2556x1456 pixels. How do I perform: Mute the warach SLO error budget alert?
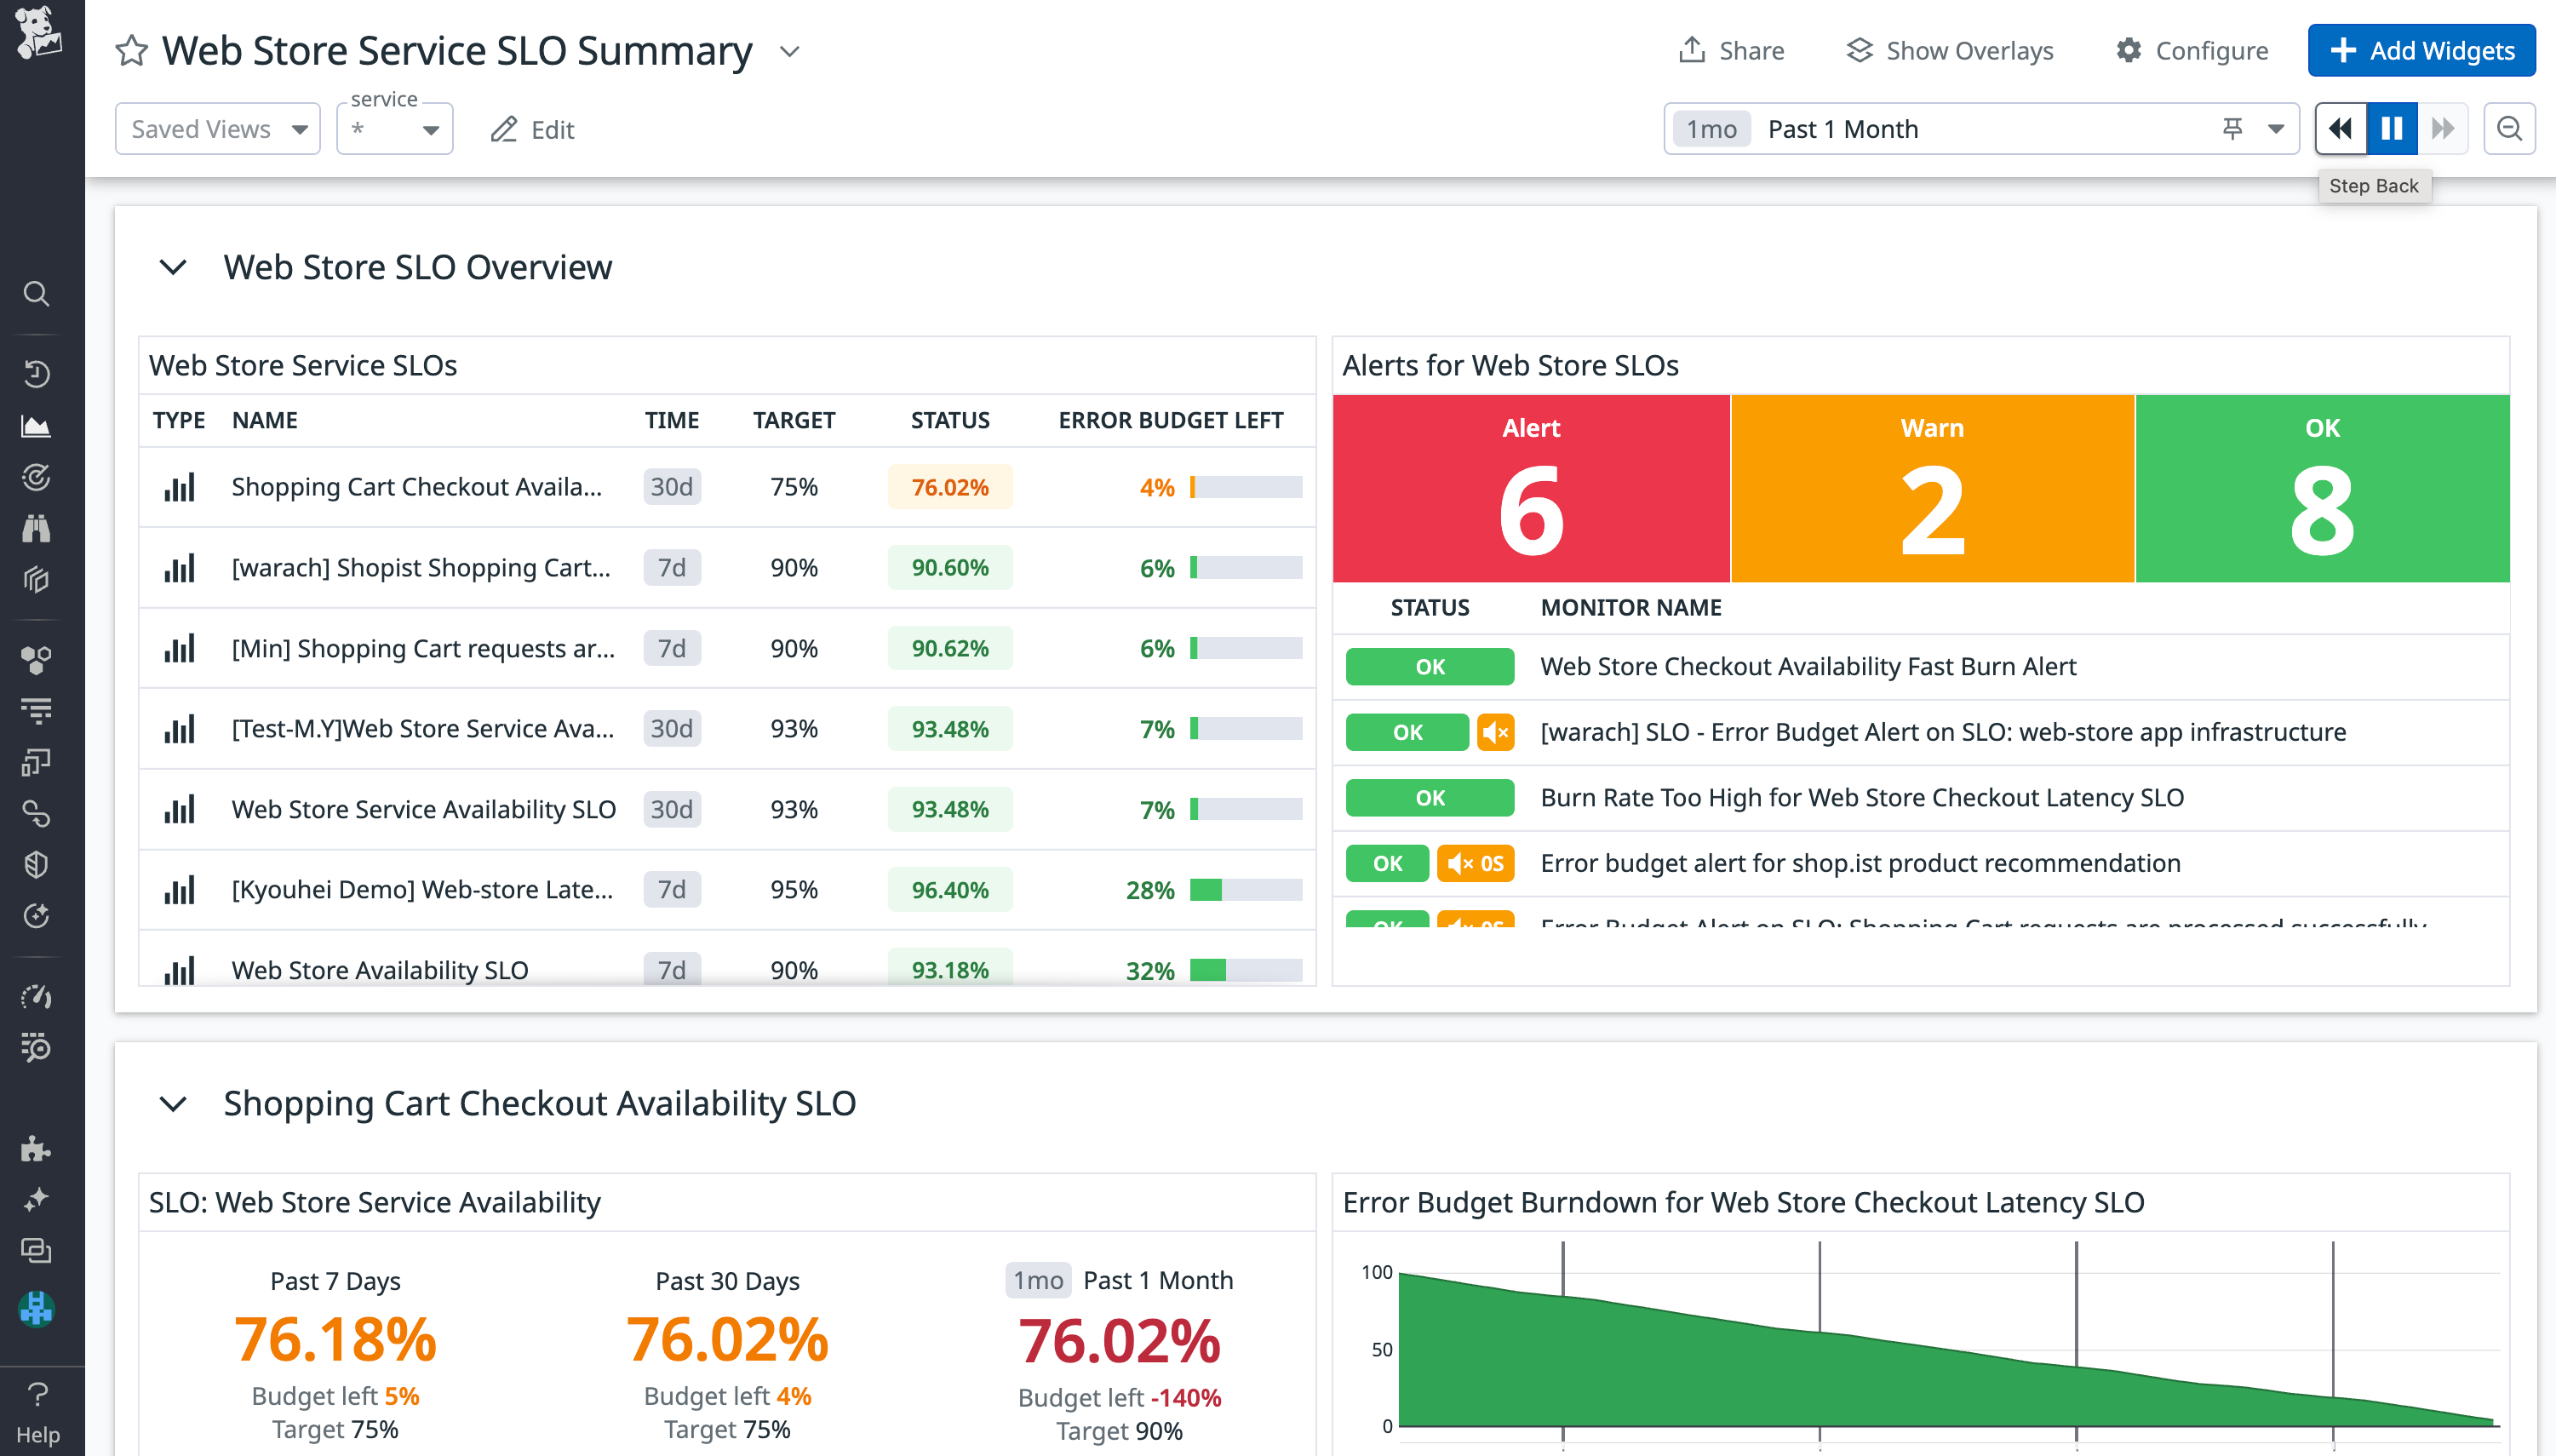1497,731
